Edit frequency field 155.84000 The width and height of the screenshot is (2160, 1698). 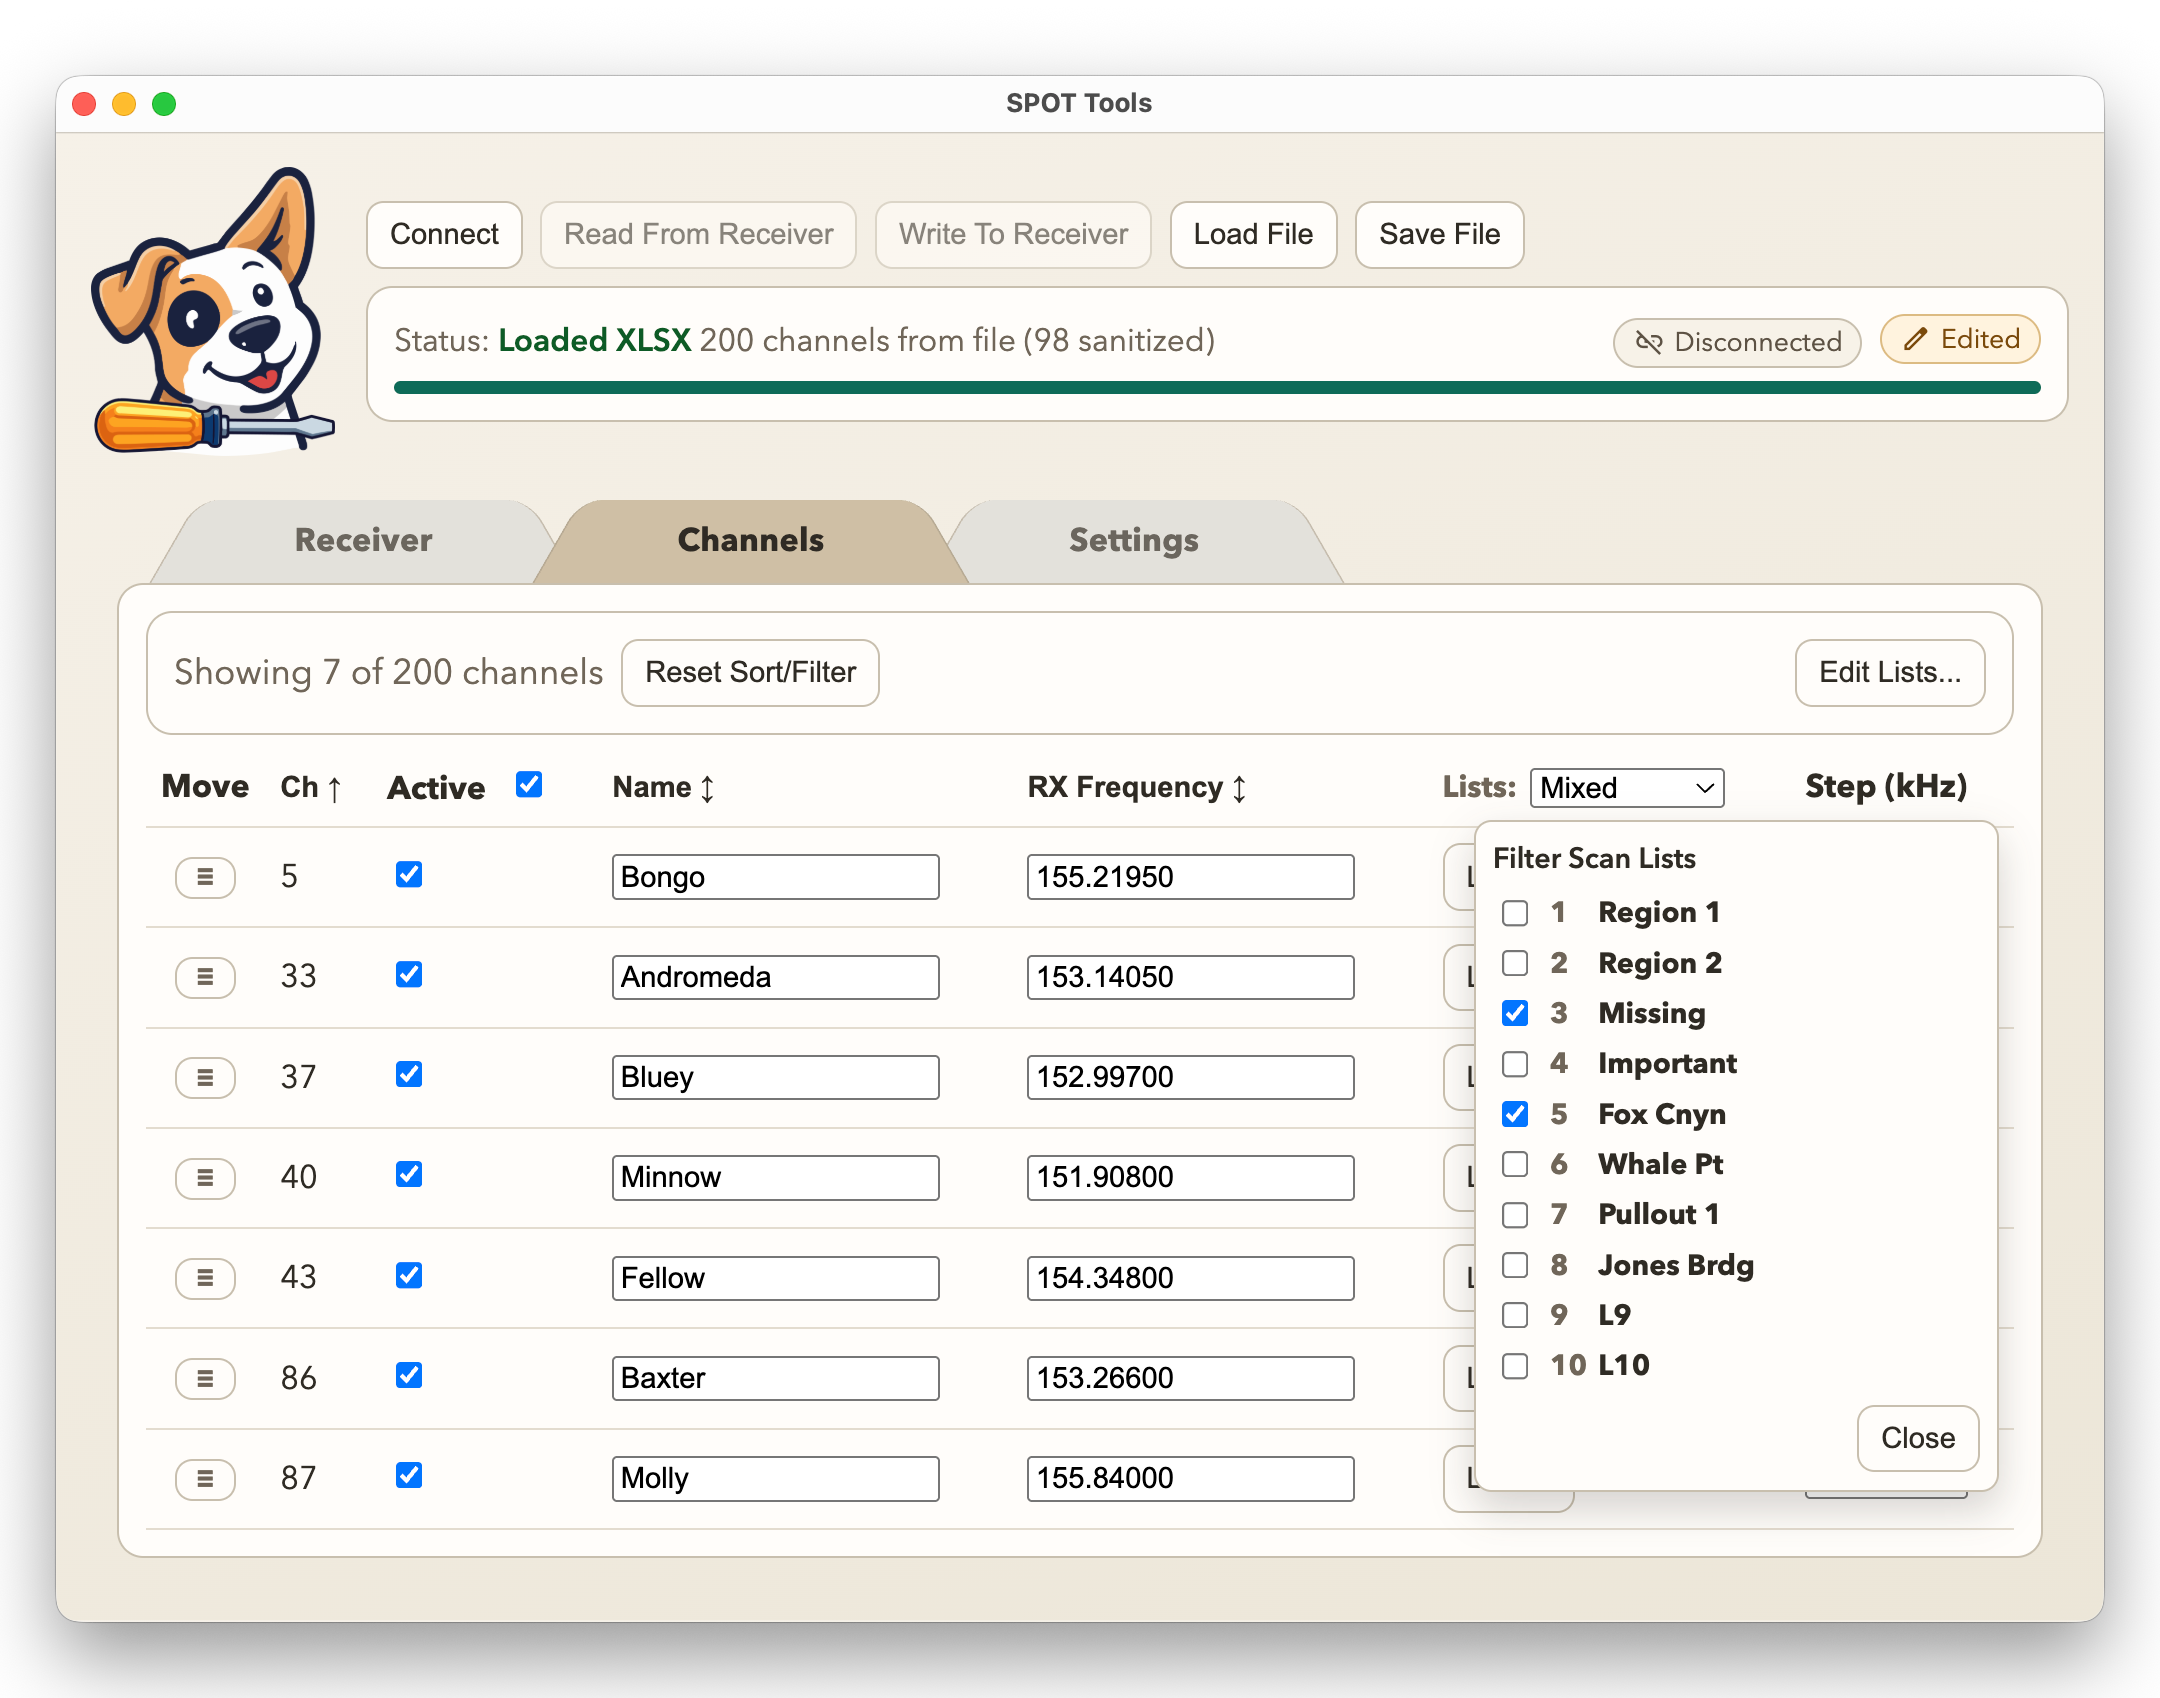click(1190, 1478)
